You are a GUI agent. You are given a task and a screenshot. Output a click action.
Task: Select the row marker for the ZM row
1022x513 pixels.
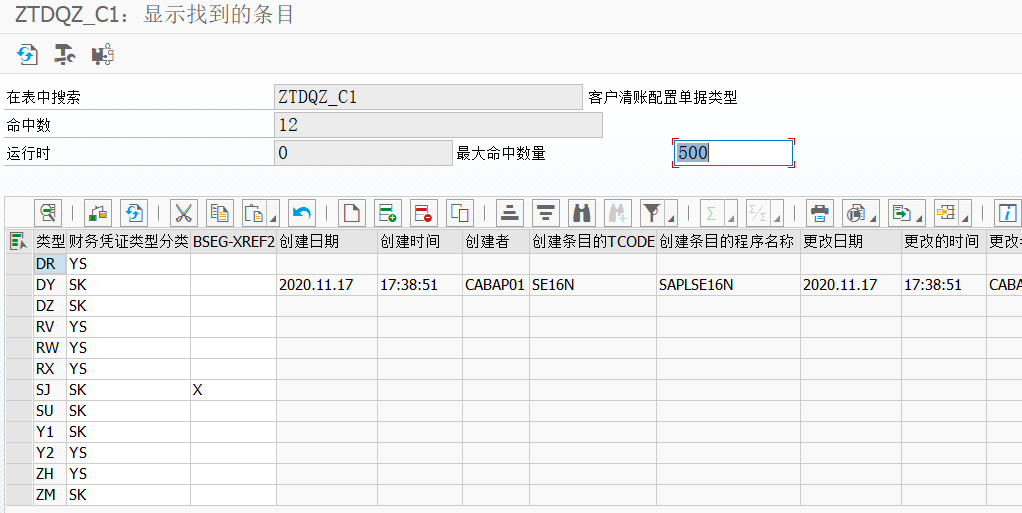(19, 495)
